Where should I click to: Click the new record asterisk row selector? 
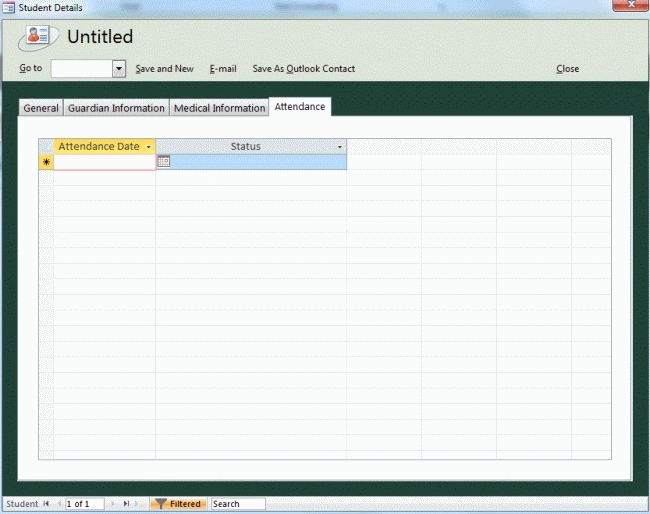(x=46, y=162)
